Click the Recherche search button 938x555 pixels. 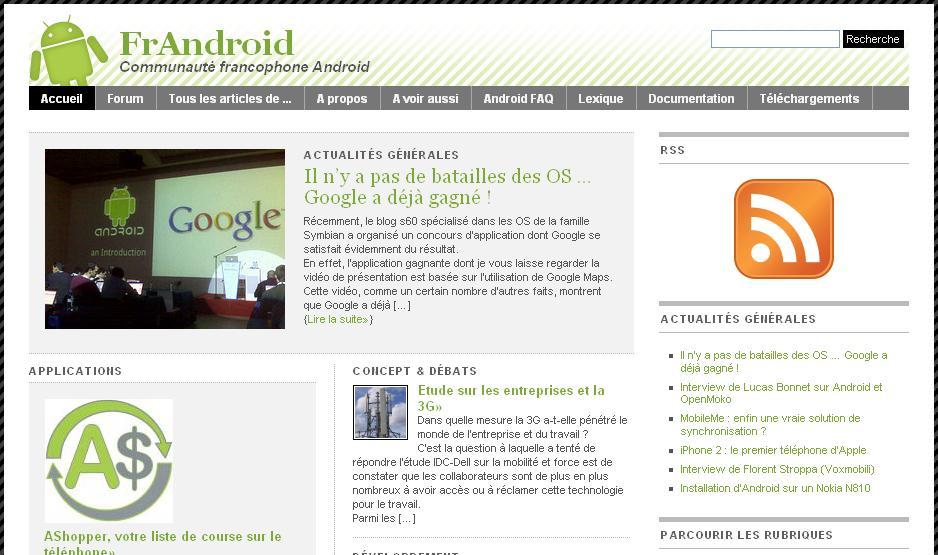873,39
